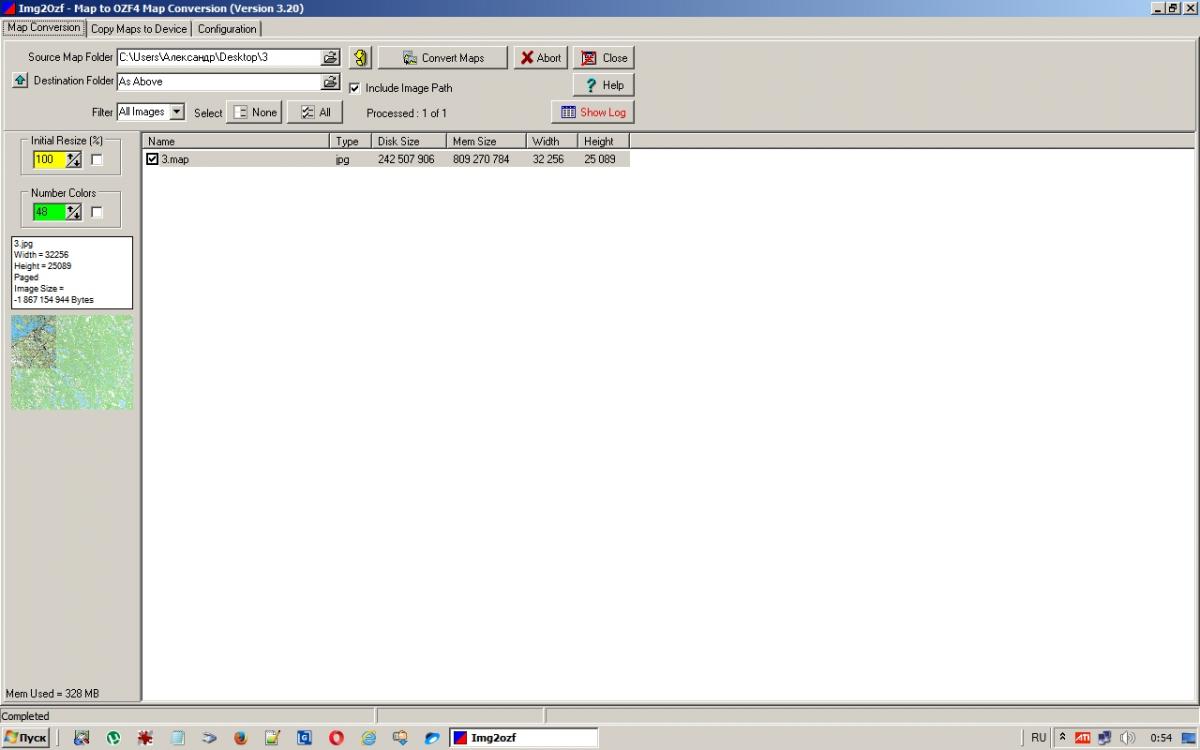Launch Firefox from the taskbar

tap(241, 738)
